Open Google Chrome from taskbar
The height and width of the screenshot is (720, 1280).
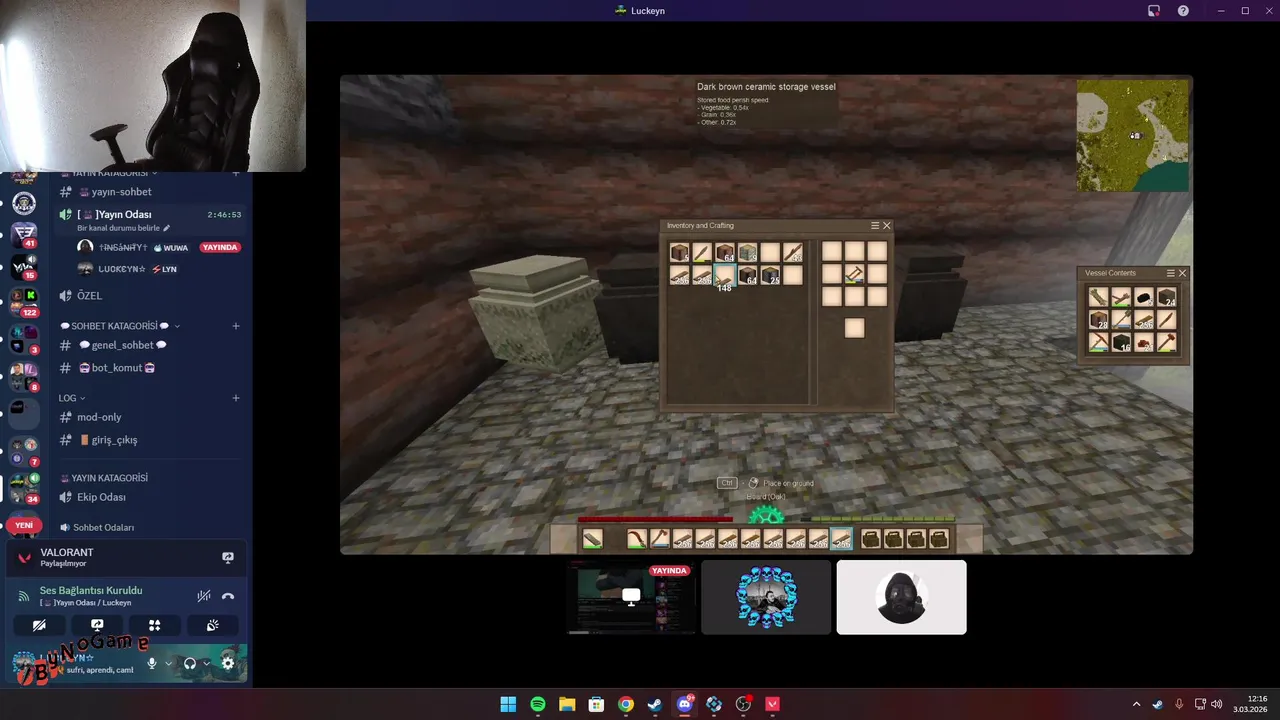(x=626, y=704)
